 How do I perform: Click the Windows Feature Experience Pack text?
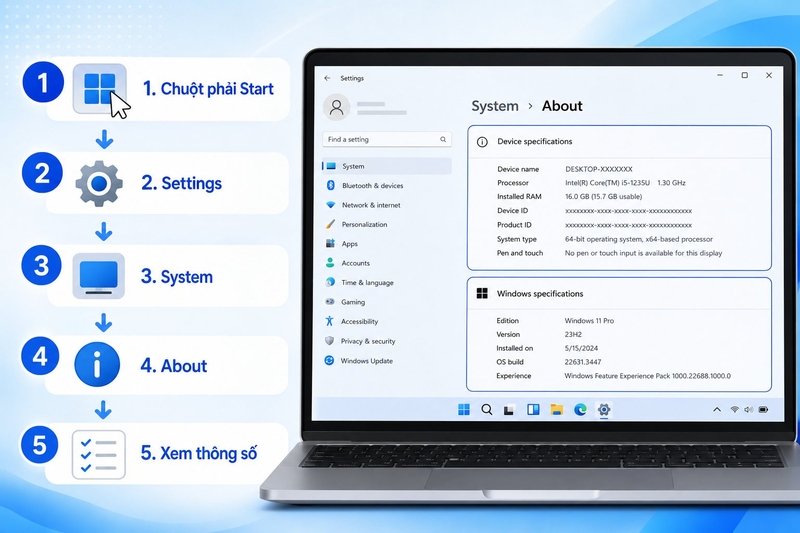[x=647, y=375]
